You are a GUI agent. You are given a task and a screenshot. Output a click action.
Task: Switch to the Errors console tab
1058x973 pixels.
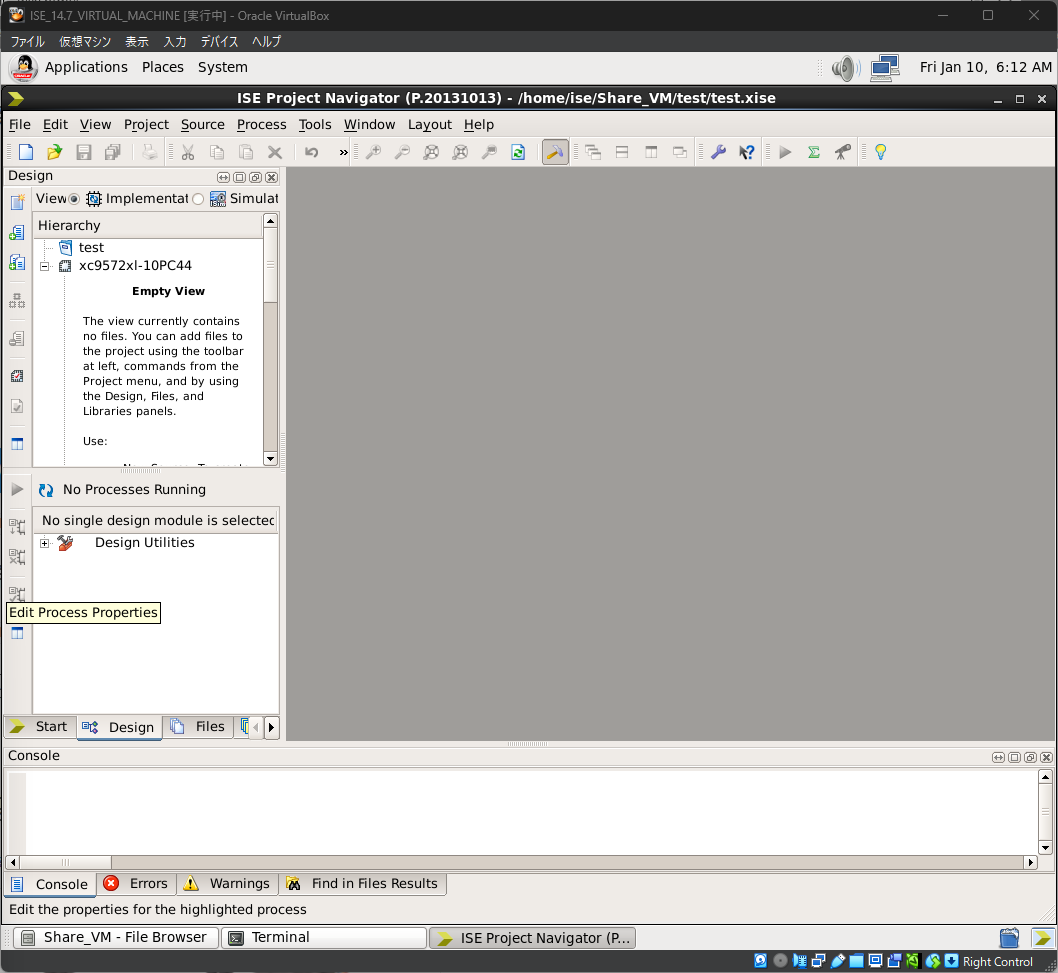137,884
